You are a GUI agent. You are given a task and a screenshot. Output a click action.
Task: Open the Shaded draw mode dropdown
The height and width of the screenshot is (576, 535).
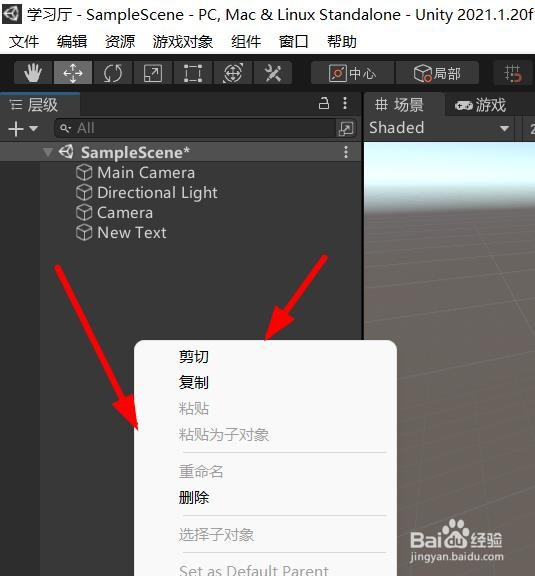click(x=439, y=128)
